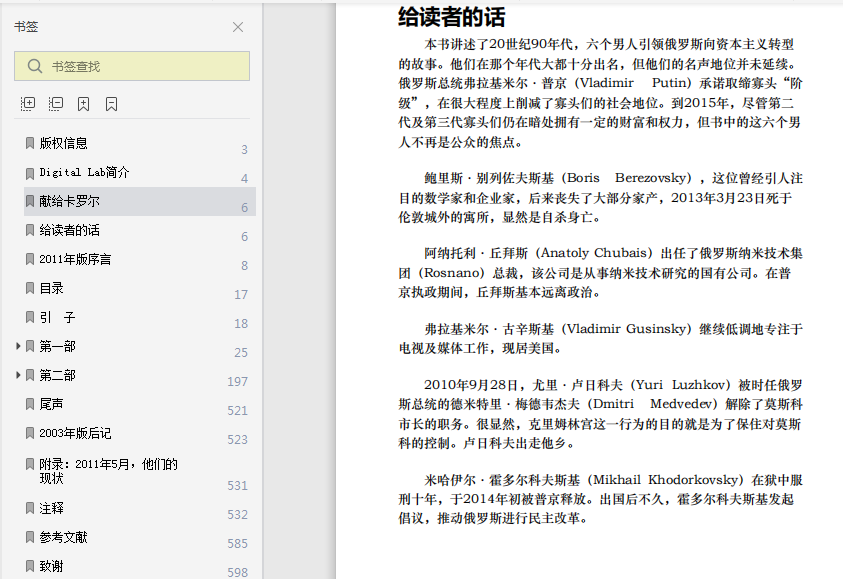Open the 参考文献 bookmark
This screenshot has width=843, height=579.
coord(63,537)
